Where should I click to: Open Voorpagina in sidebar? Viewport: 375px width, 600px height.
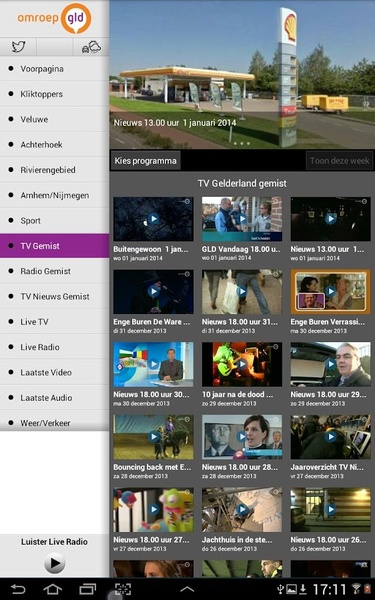point(54,69)
